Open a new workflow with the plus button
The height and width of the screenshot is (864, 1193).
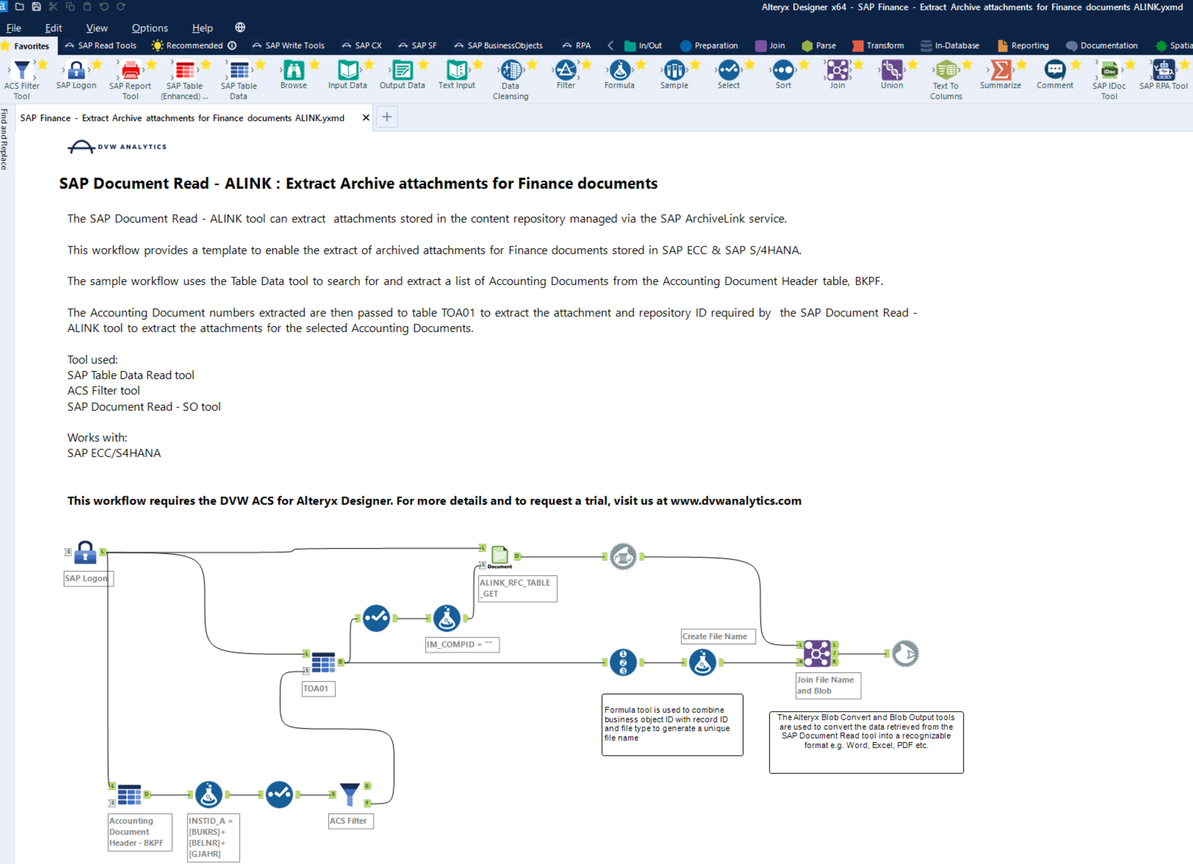[387, 117]
